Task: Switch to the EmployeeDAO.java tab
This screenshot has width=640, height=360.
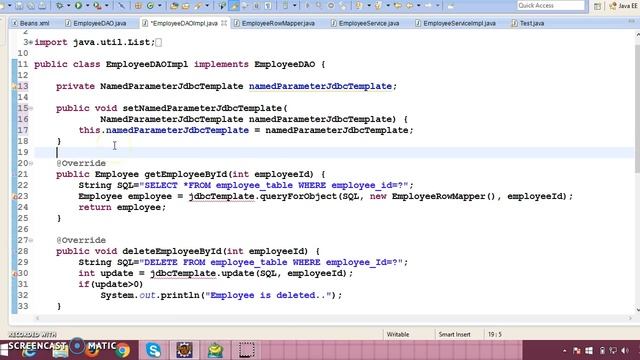Action: coord(96,23)
